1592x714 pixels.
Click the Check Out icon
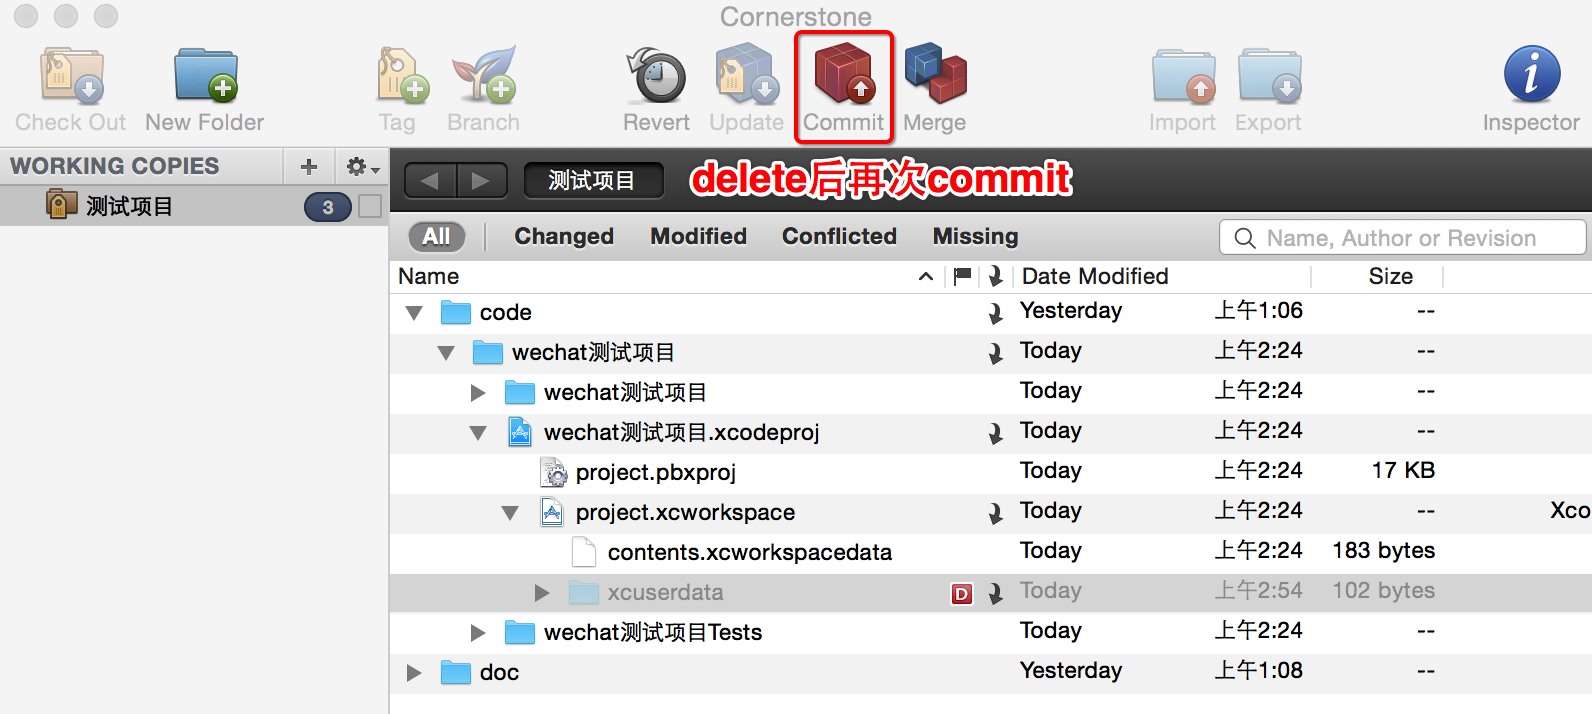[x=71, y=77]
